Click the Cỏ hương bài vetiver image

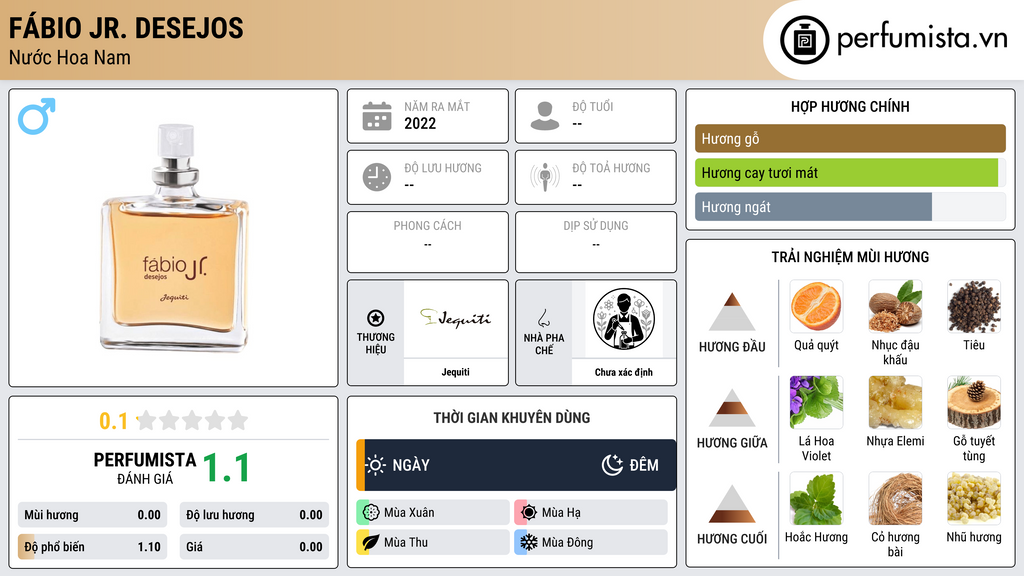click(895, 498)
